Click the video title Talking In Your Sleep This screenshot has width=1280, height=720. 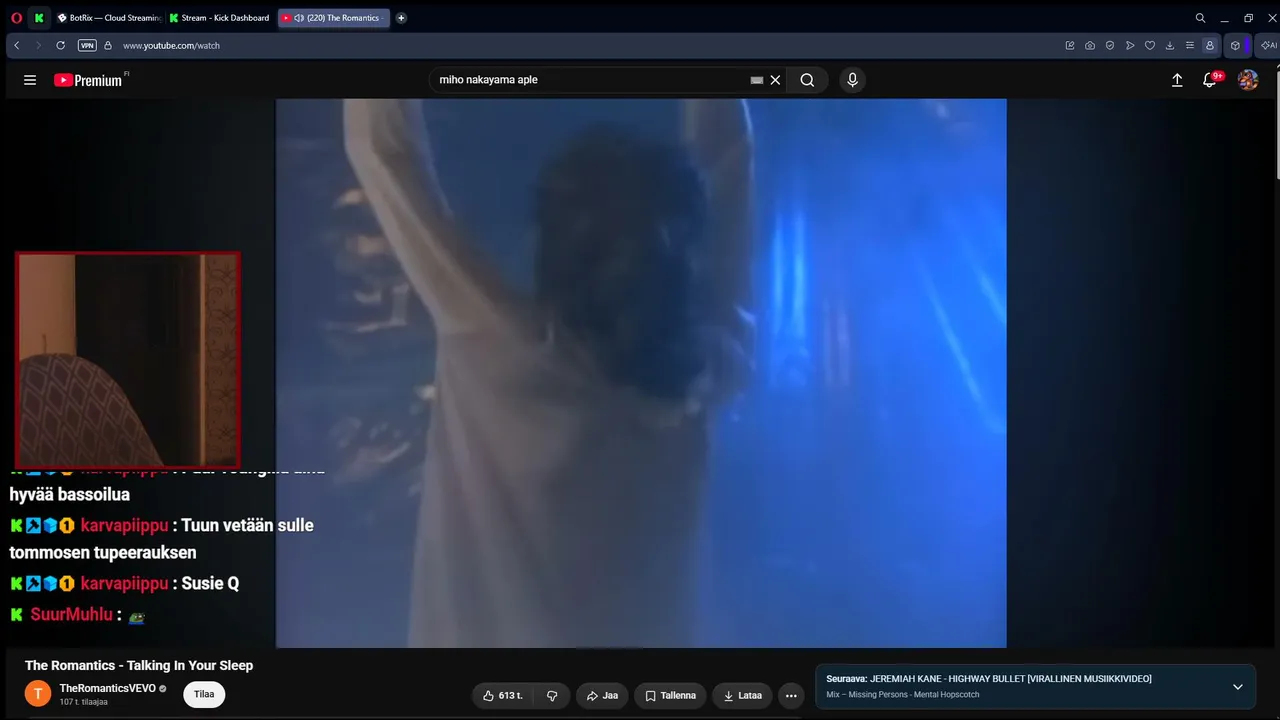(x=139, y=665)
